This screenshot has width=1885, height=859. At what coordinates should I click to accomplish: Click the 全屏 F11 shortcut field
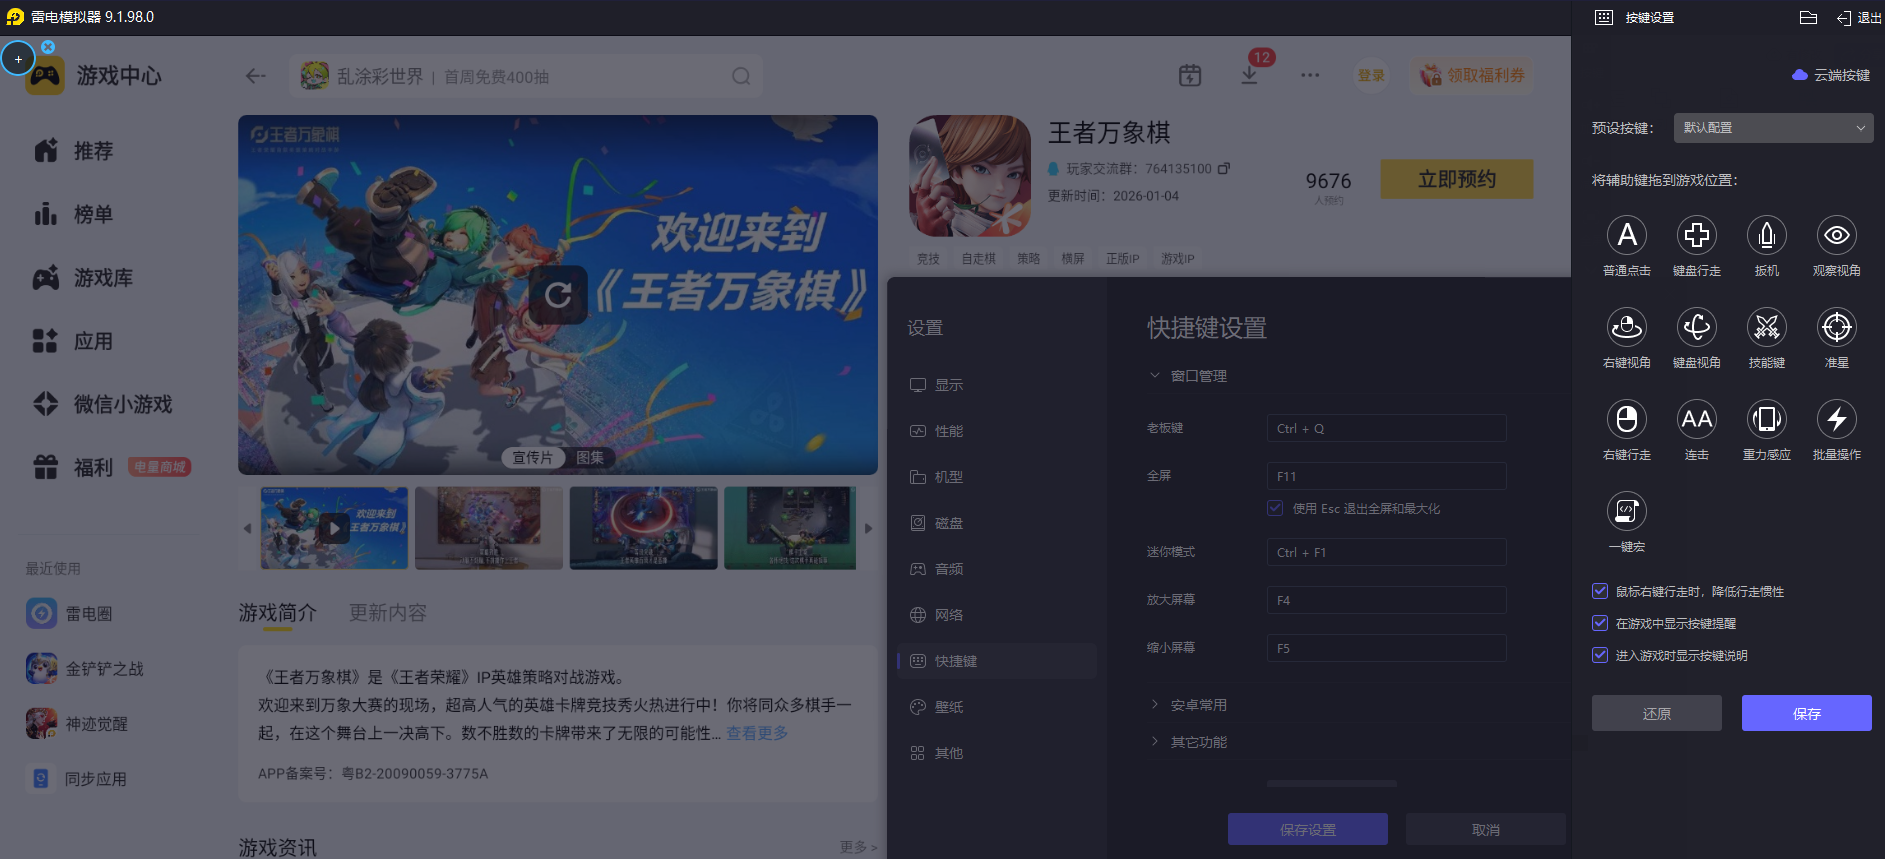(1387, 476)
